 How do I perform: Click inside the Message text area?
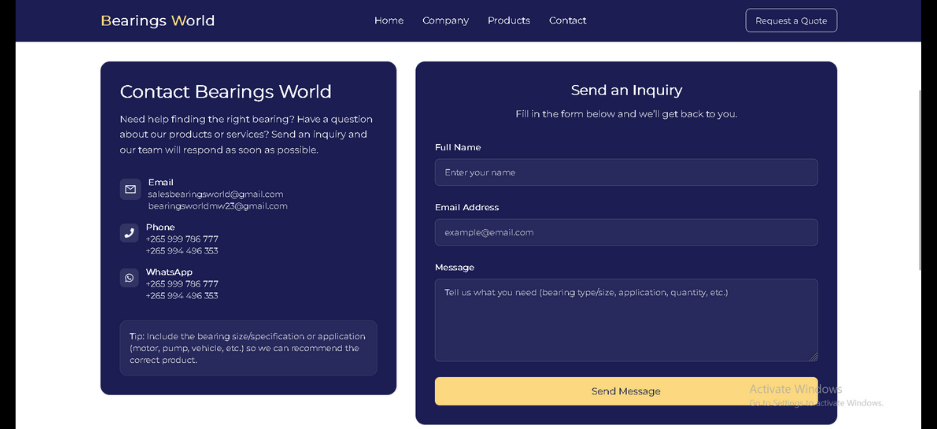point(625,320)
